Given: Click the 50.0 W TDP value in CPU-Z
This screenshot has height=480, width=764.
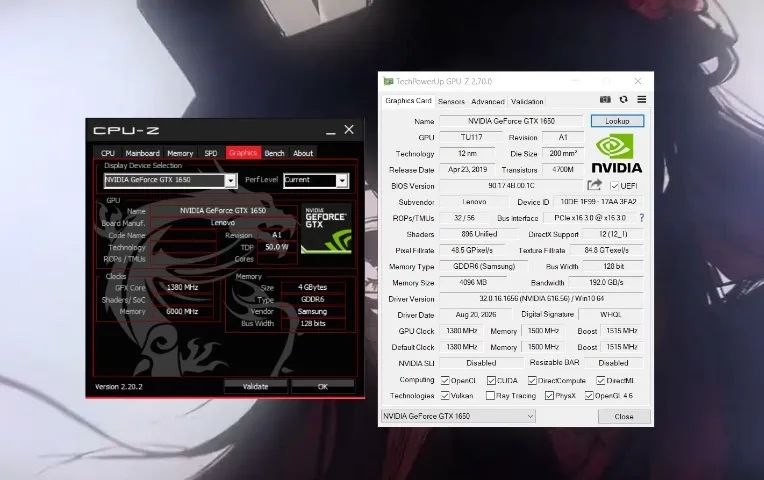Looking at the screenshot, I should point(277,247).
